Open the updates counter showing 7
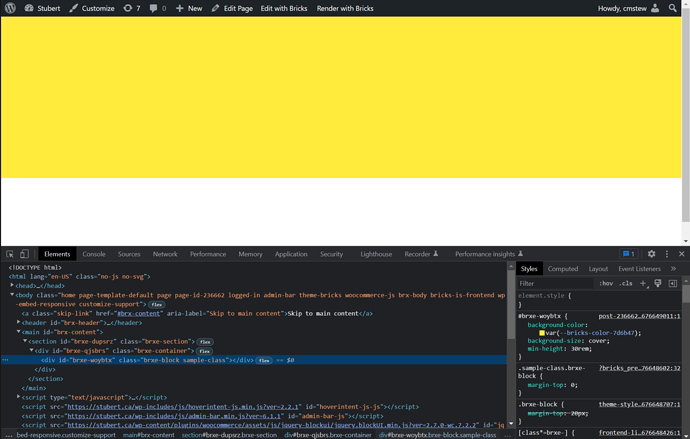 132,8
